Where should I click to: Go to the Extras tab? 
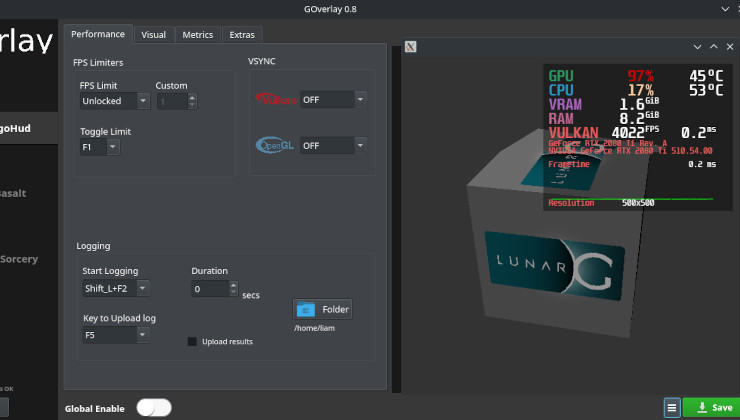tap(242, 34)
